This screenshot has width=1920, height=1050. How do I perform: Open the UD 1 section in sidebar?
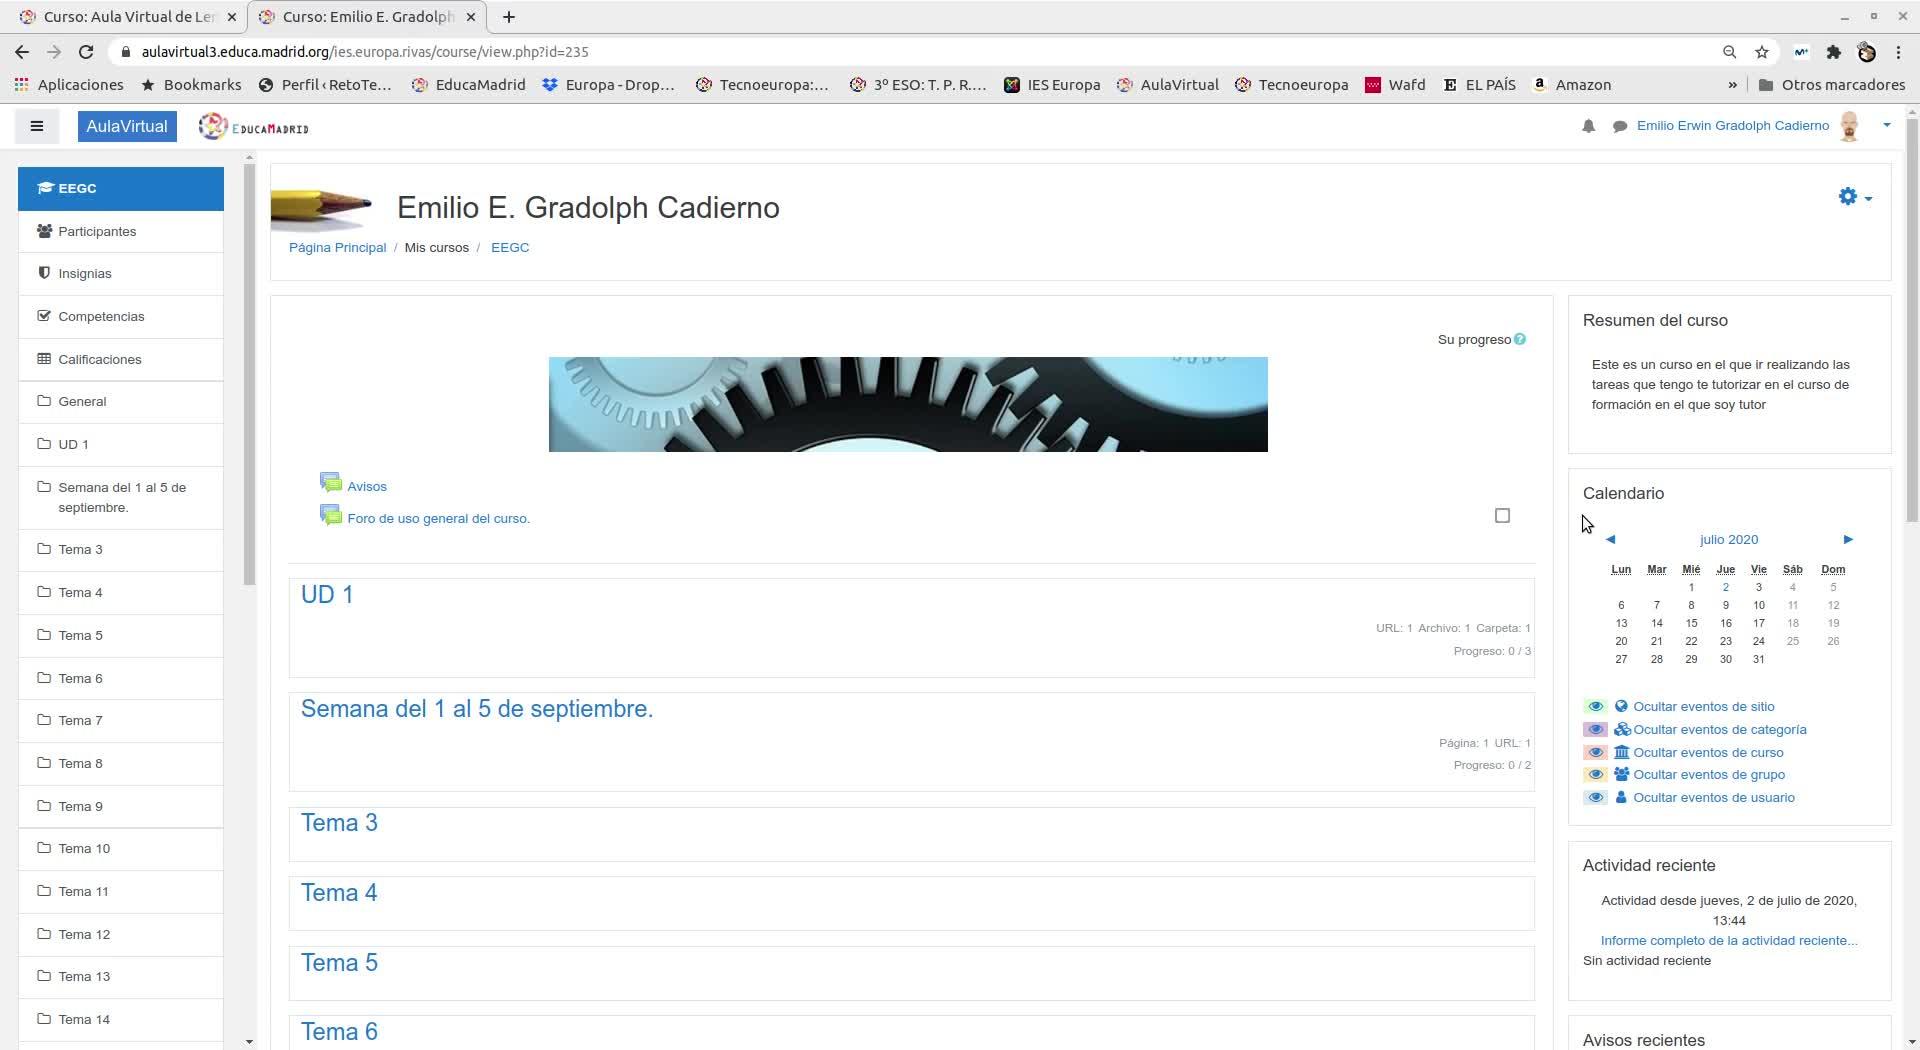pos(121,445)
